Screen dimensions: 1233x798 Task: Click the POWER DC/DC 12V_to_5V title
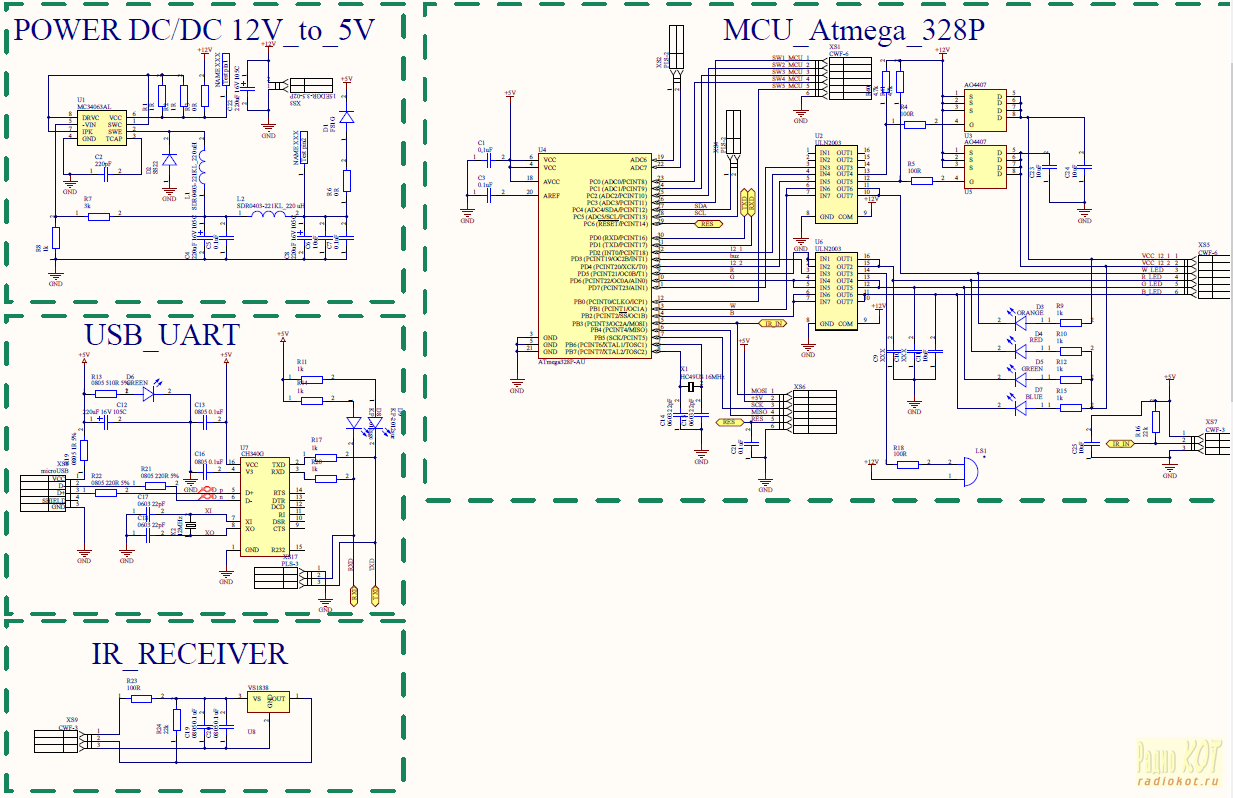pyautogui.click(x=195, y=31)
